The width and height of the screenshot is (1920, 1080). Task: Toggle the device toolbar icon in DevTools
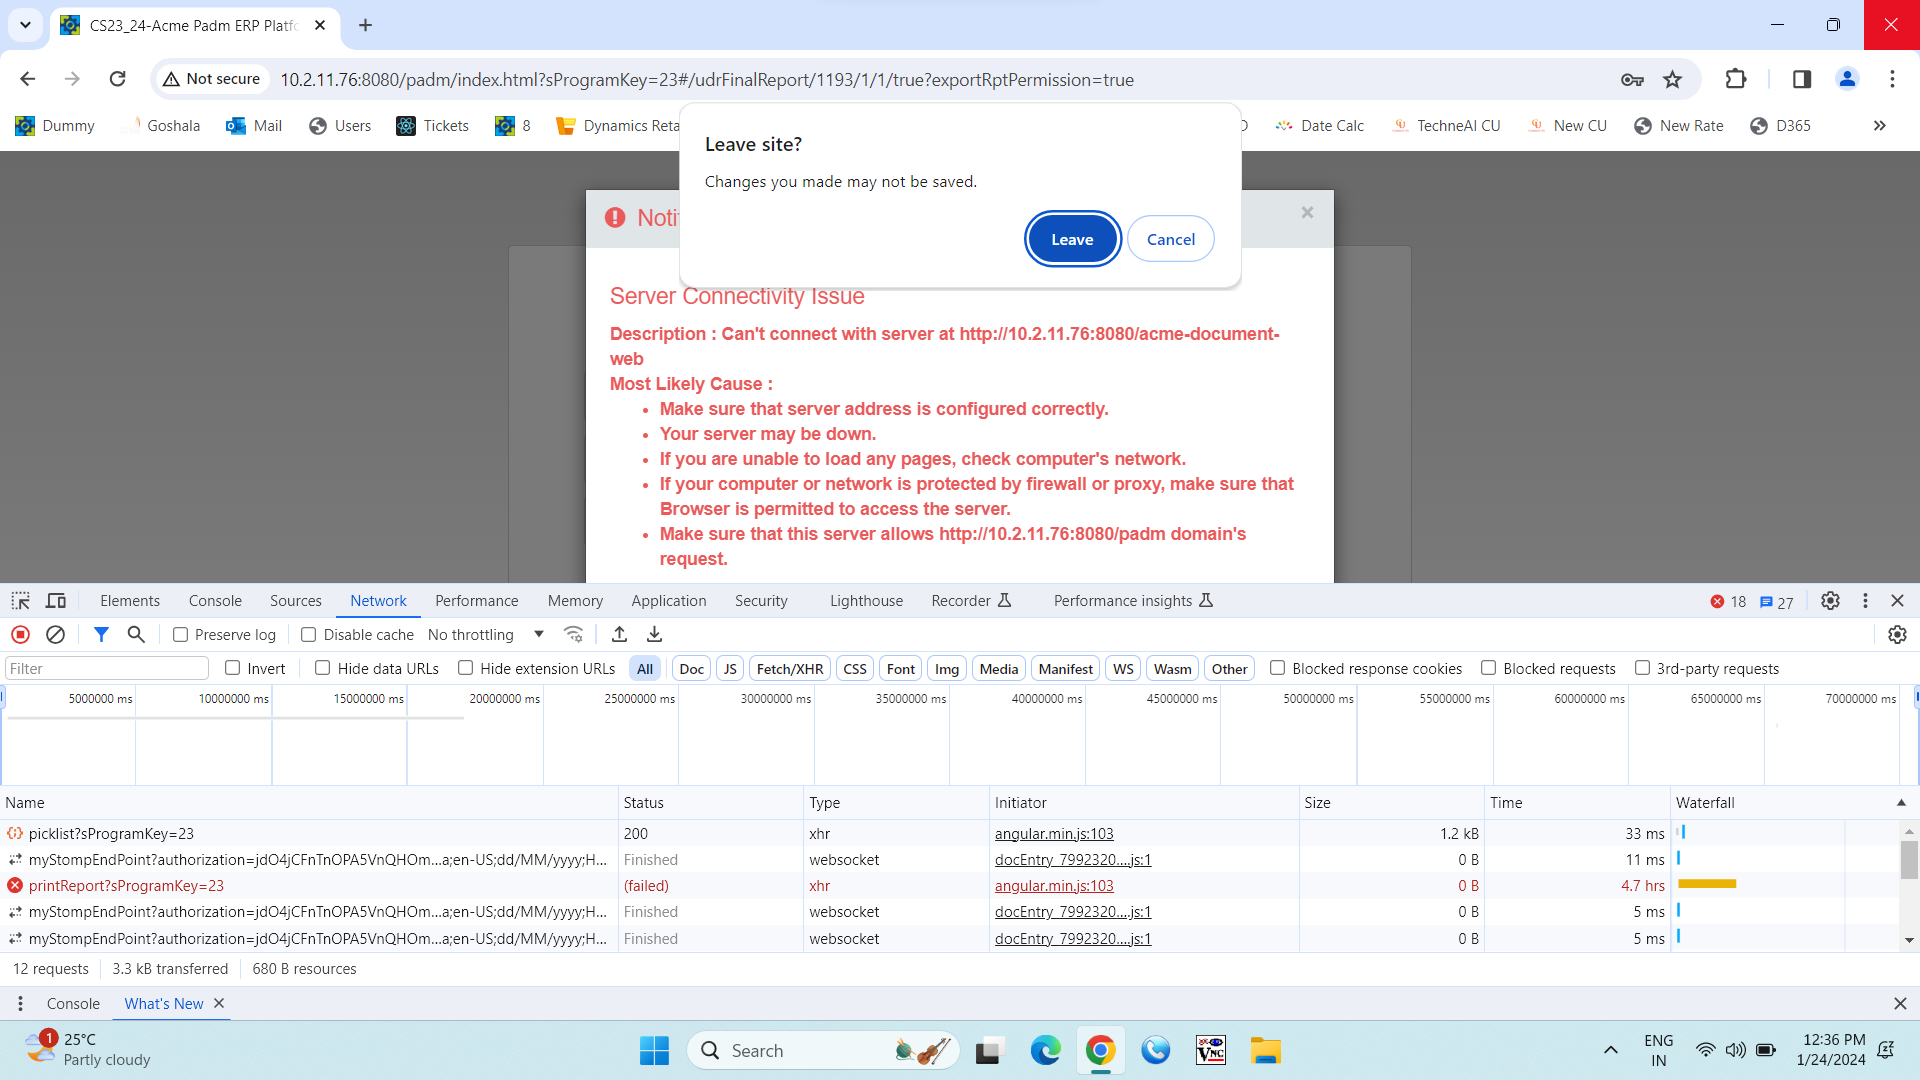click(56, 601)
